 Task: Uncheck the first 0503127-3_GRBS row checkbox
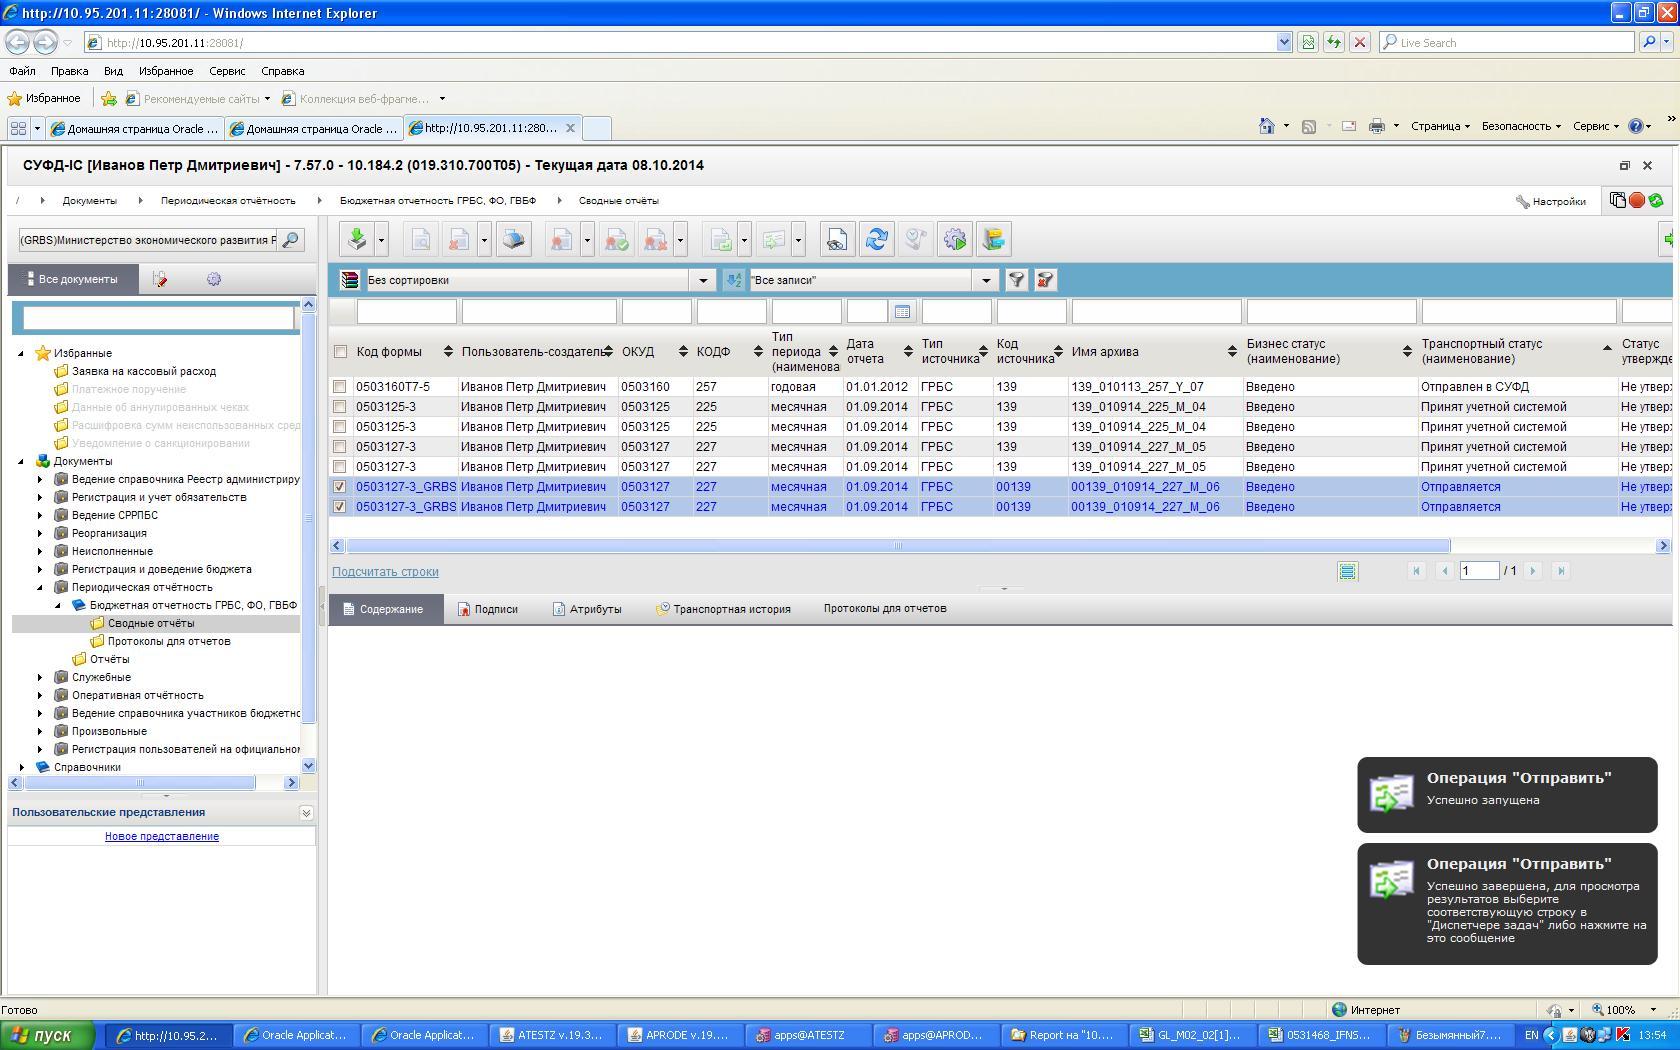(x=340, y=487)
